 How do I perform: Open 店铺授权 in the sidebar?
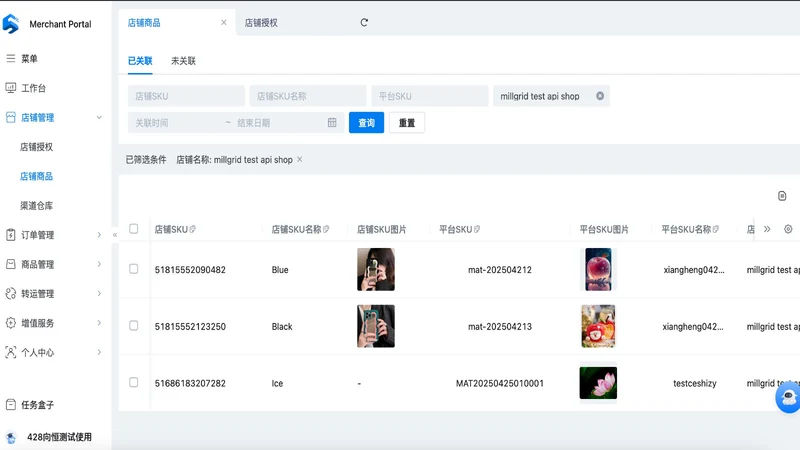(36, 147)
